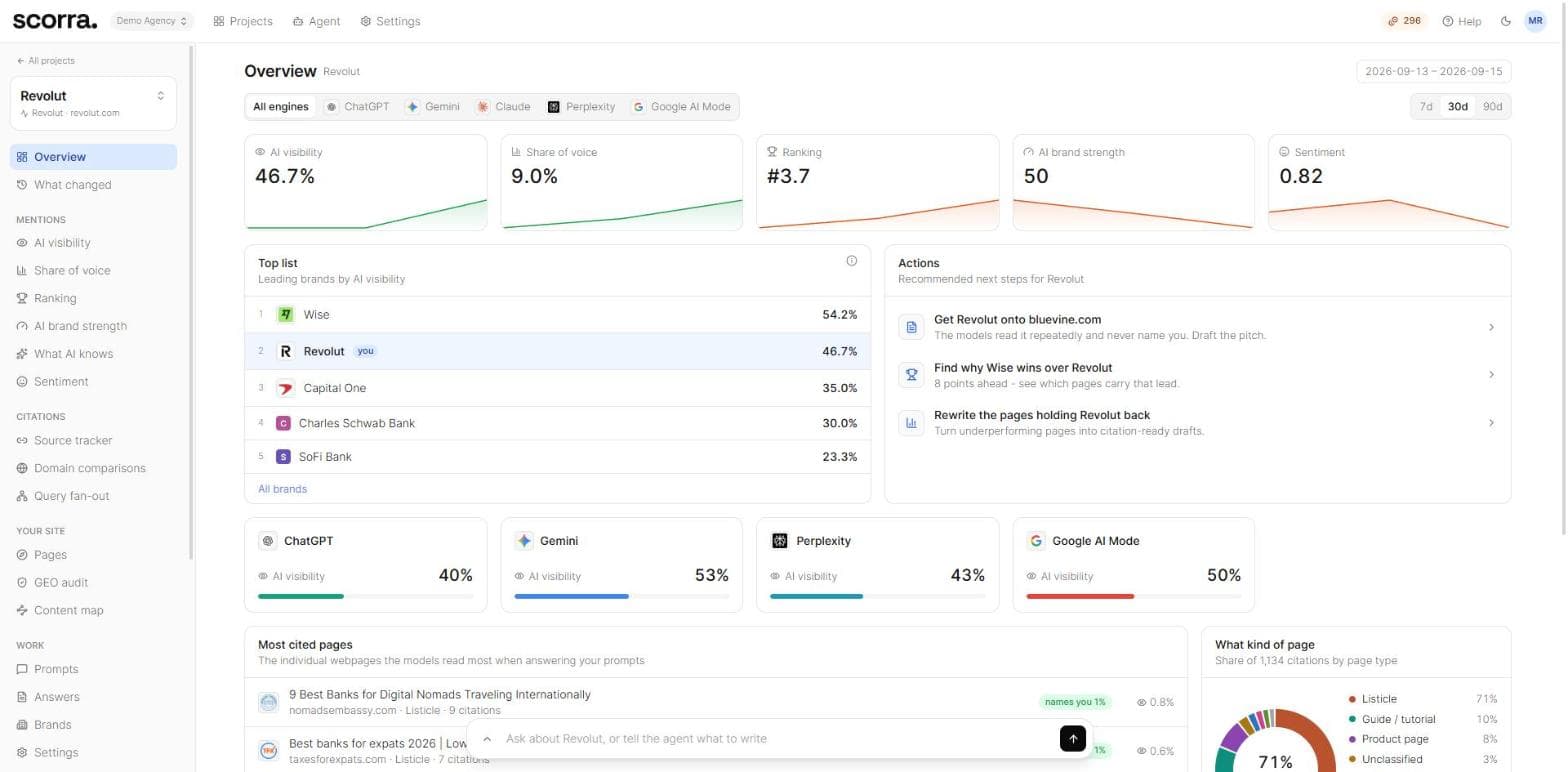
Task: Open the Sentiment 0.82 card
Action: 1390,183
